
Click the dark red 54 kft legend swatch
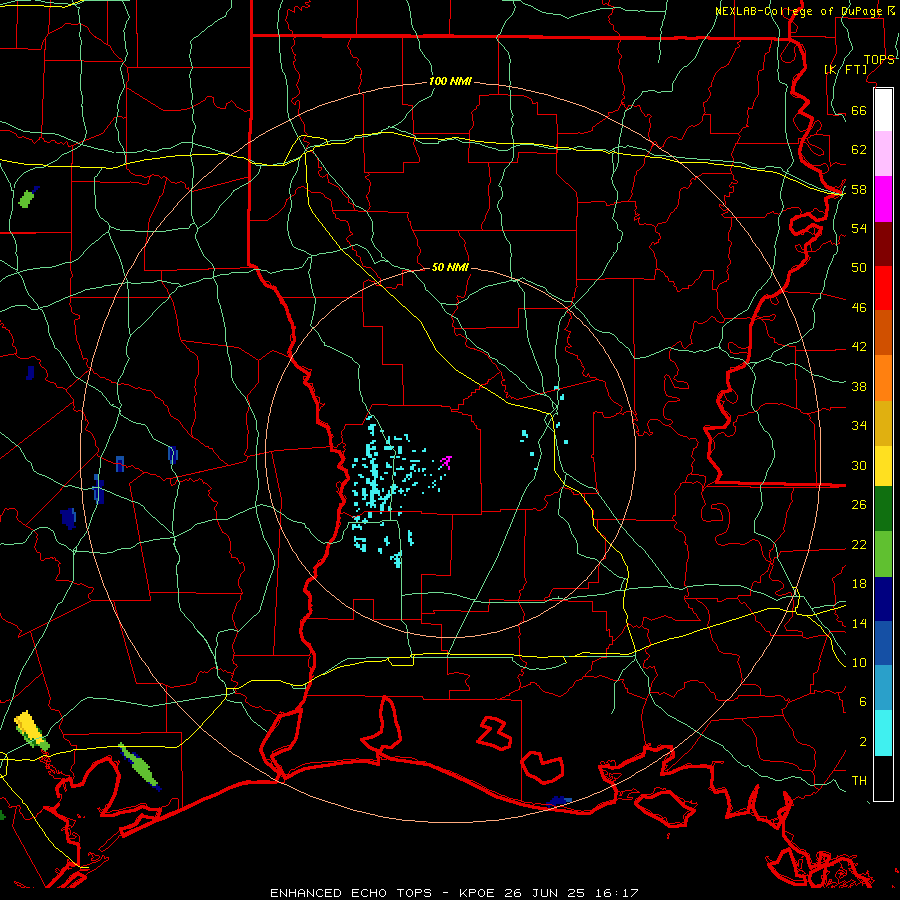click(883, 244)
